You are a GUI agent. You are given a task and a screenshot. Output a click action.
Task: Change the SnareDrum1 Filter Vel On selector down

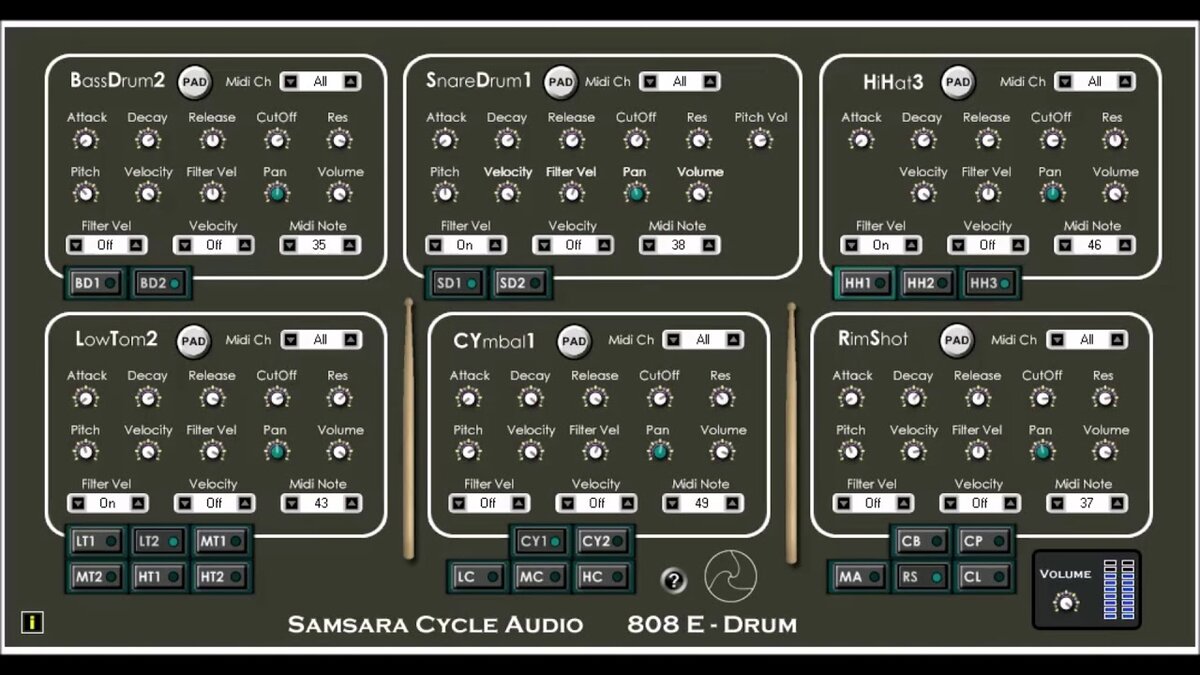435,245
